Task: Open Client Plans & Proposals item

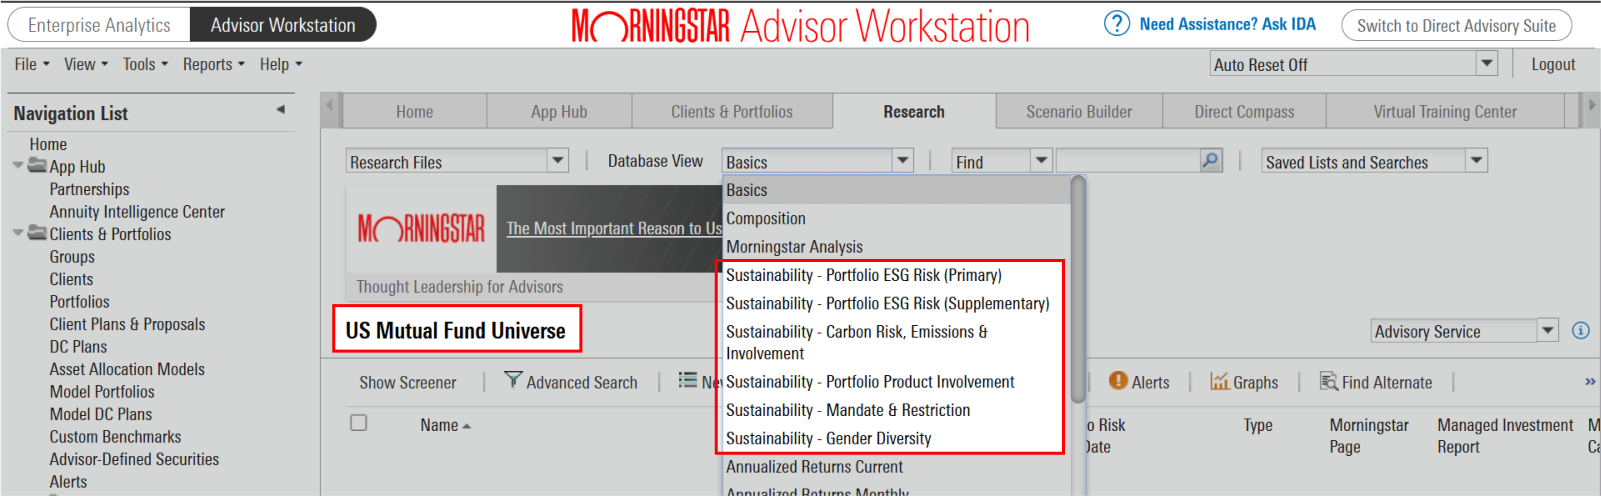Action: tap(127, 324)
